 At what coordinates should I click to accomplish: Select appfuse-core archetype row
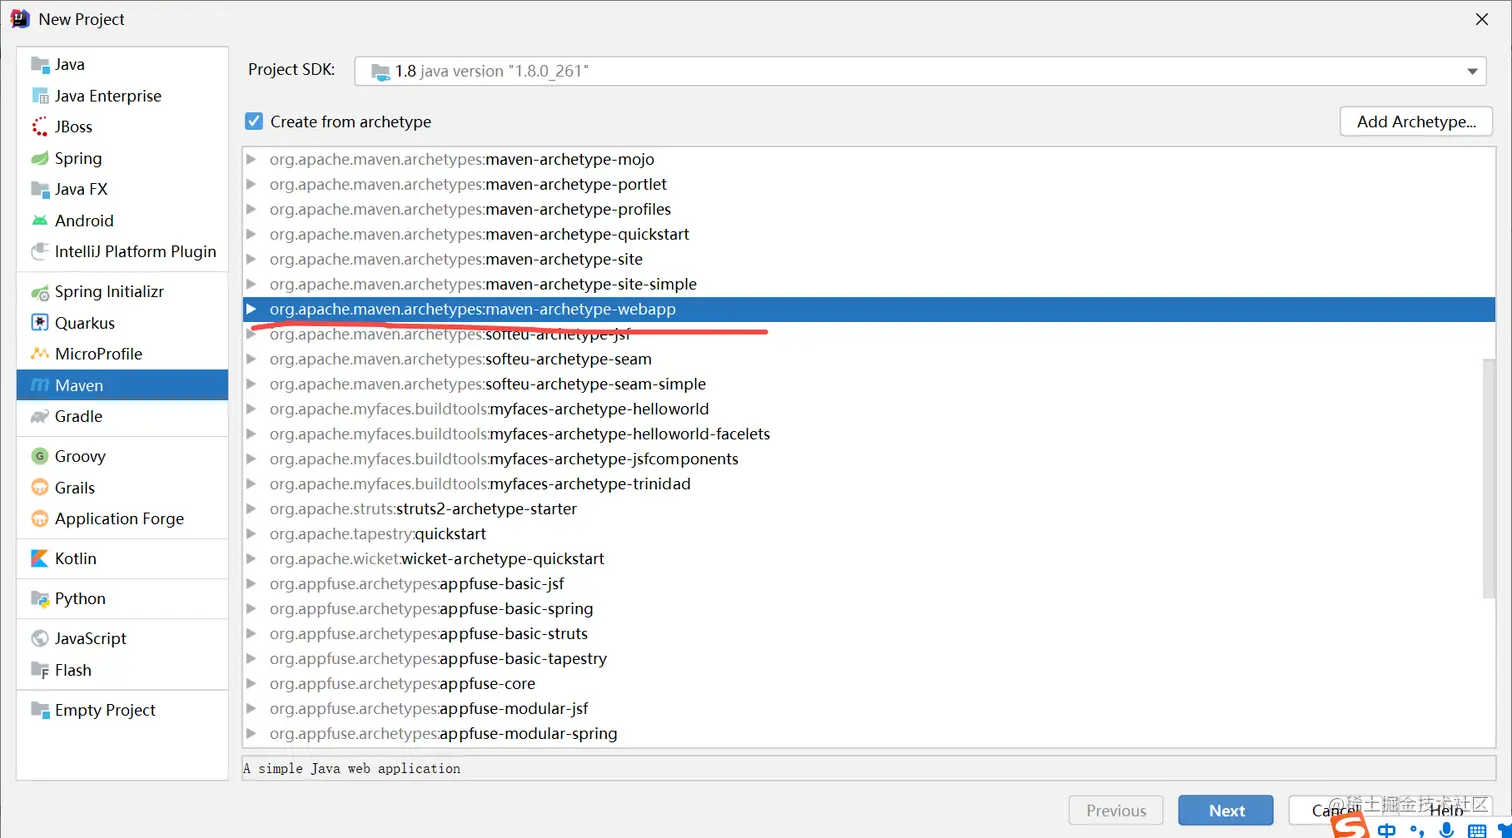click(869, 684)
